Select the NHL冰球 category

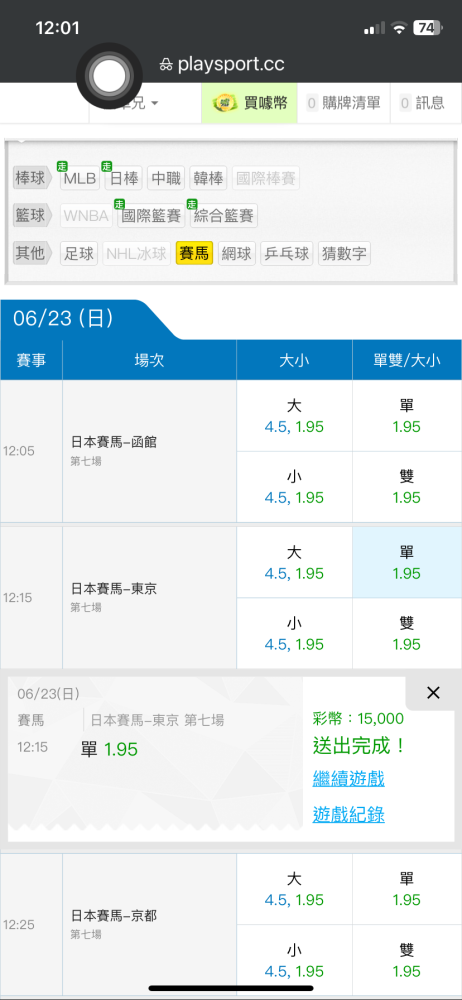(136, 253)
